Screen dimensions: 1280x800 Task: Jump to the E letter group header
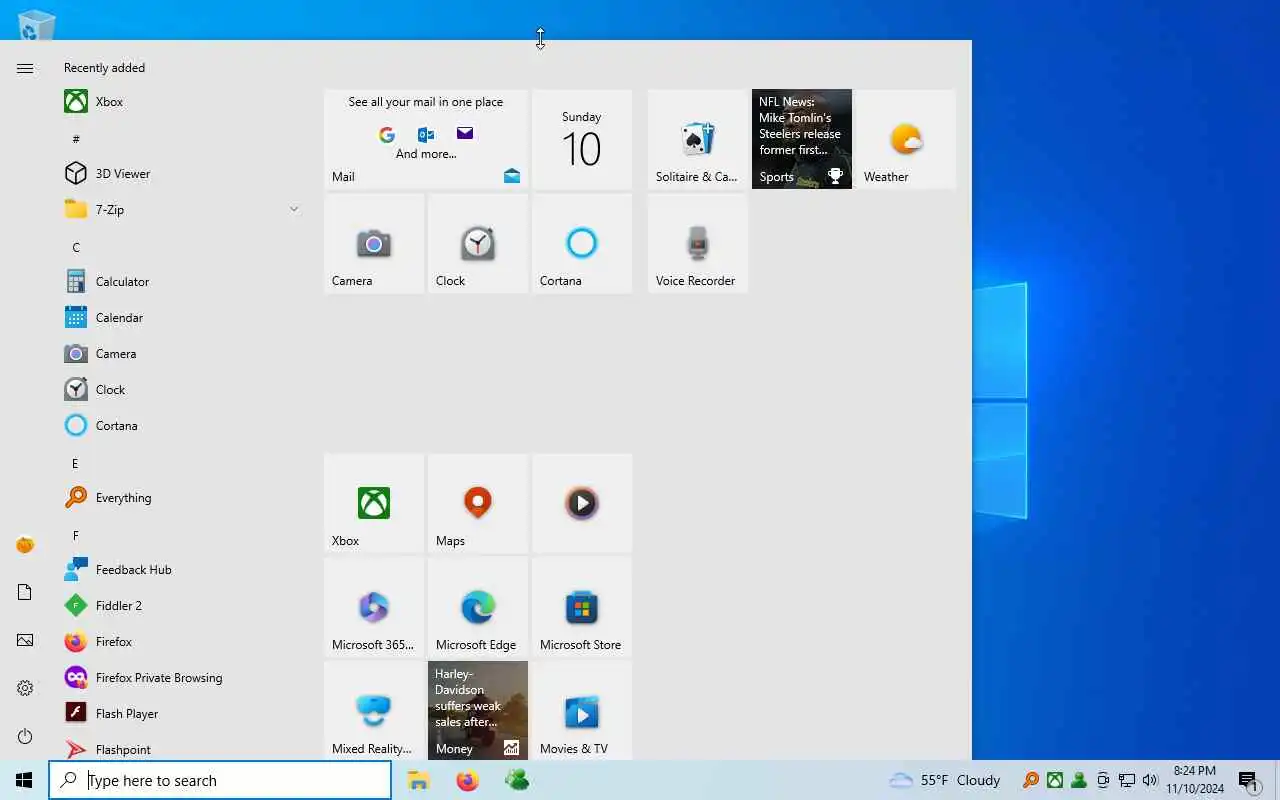tap(75, 463)
